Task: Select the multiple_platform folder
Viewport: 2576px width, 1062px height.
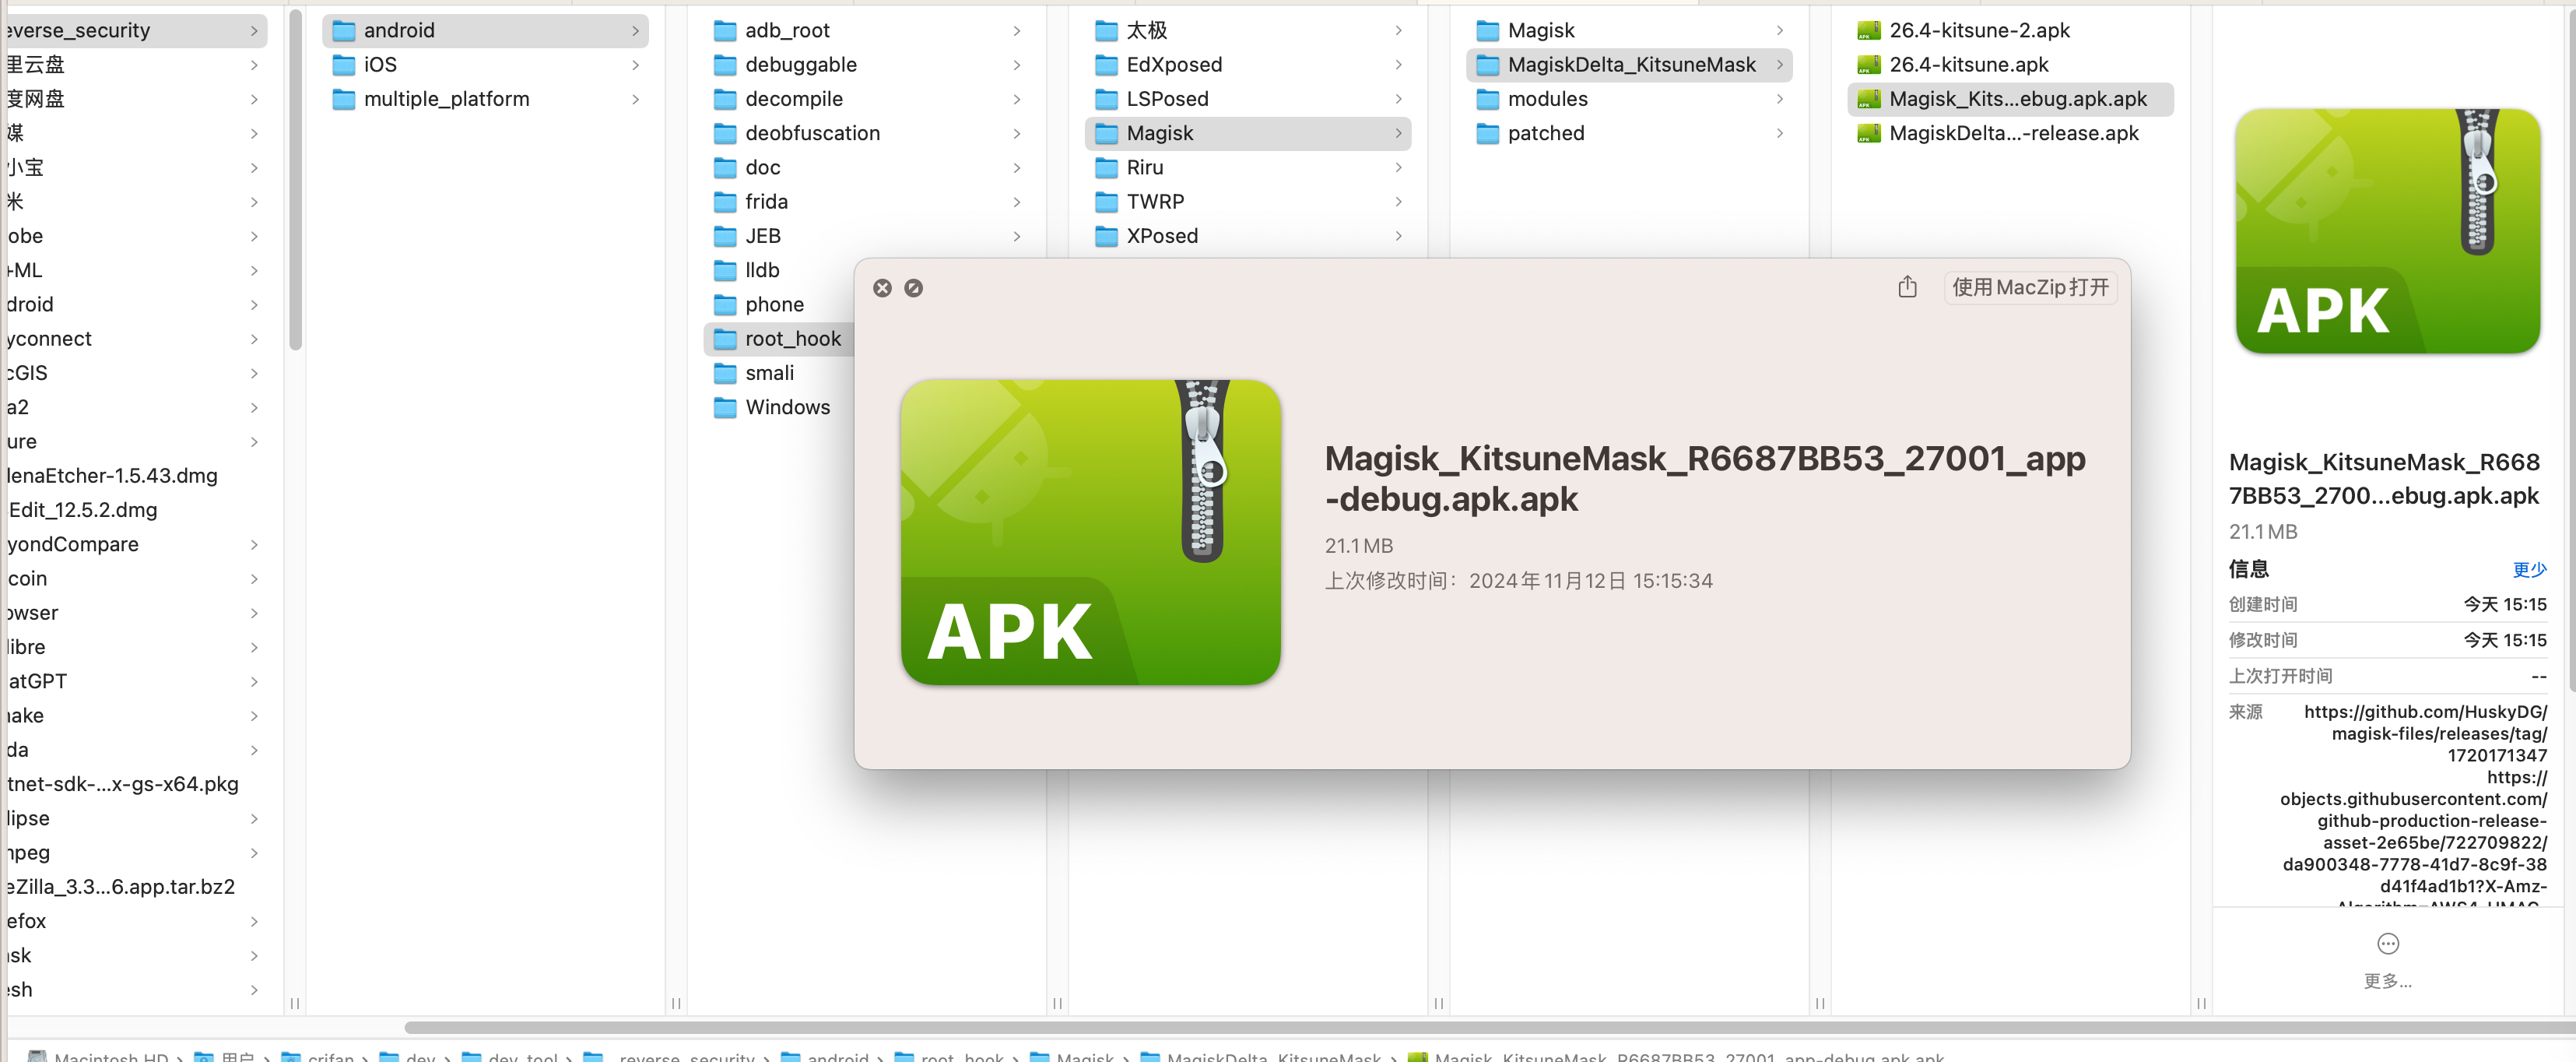Action: coord(485,99)
